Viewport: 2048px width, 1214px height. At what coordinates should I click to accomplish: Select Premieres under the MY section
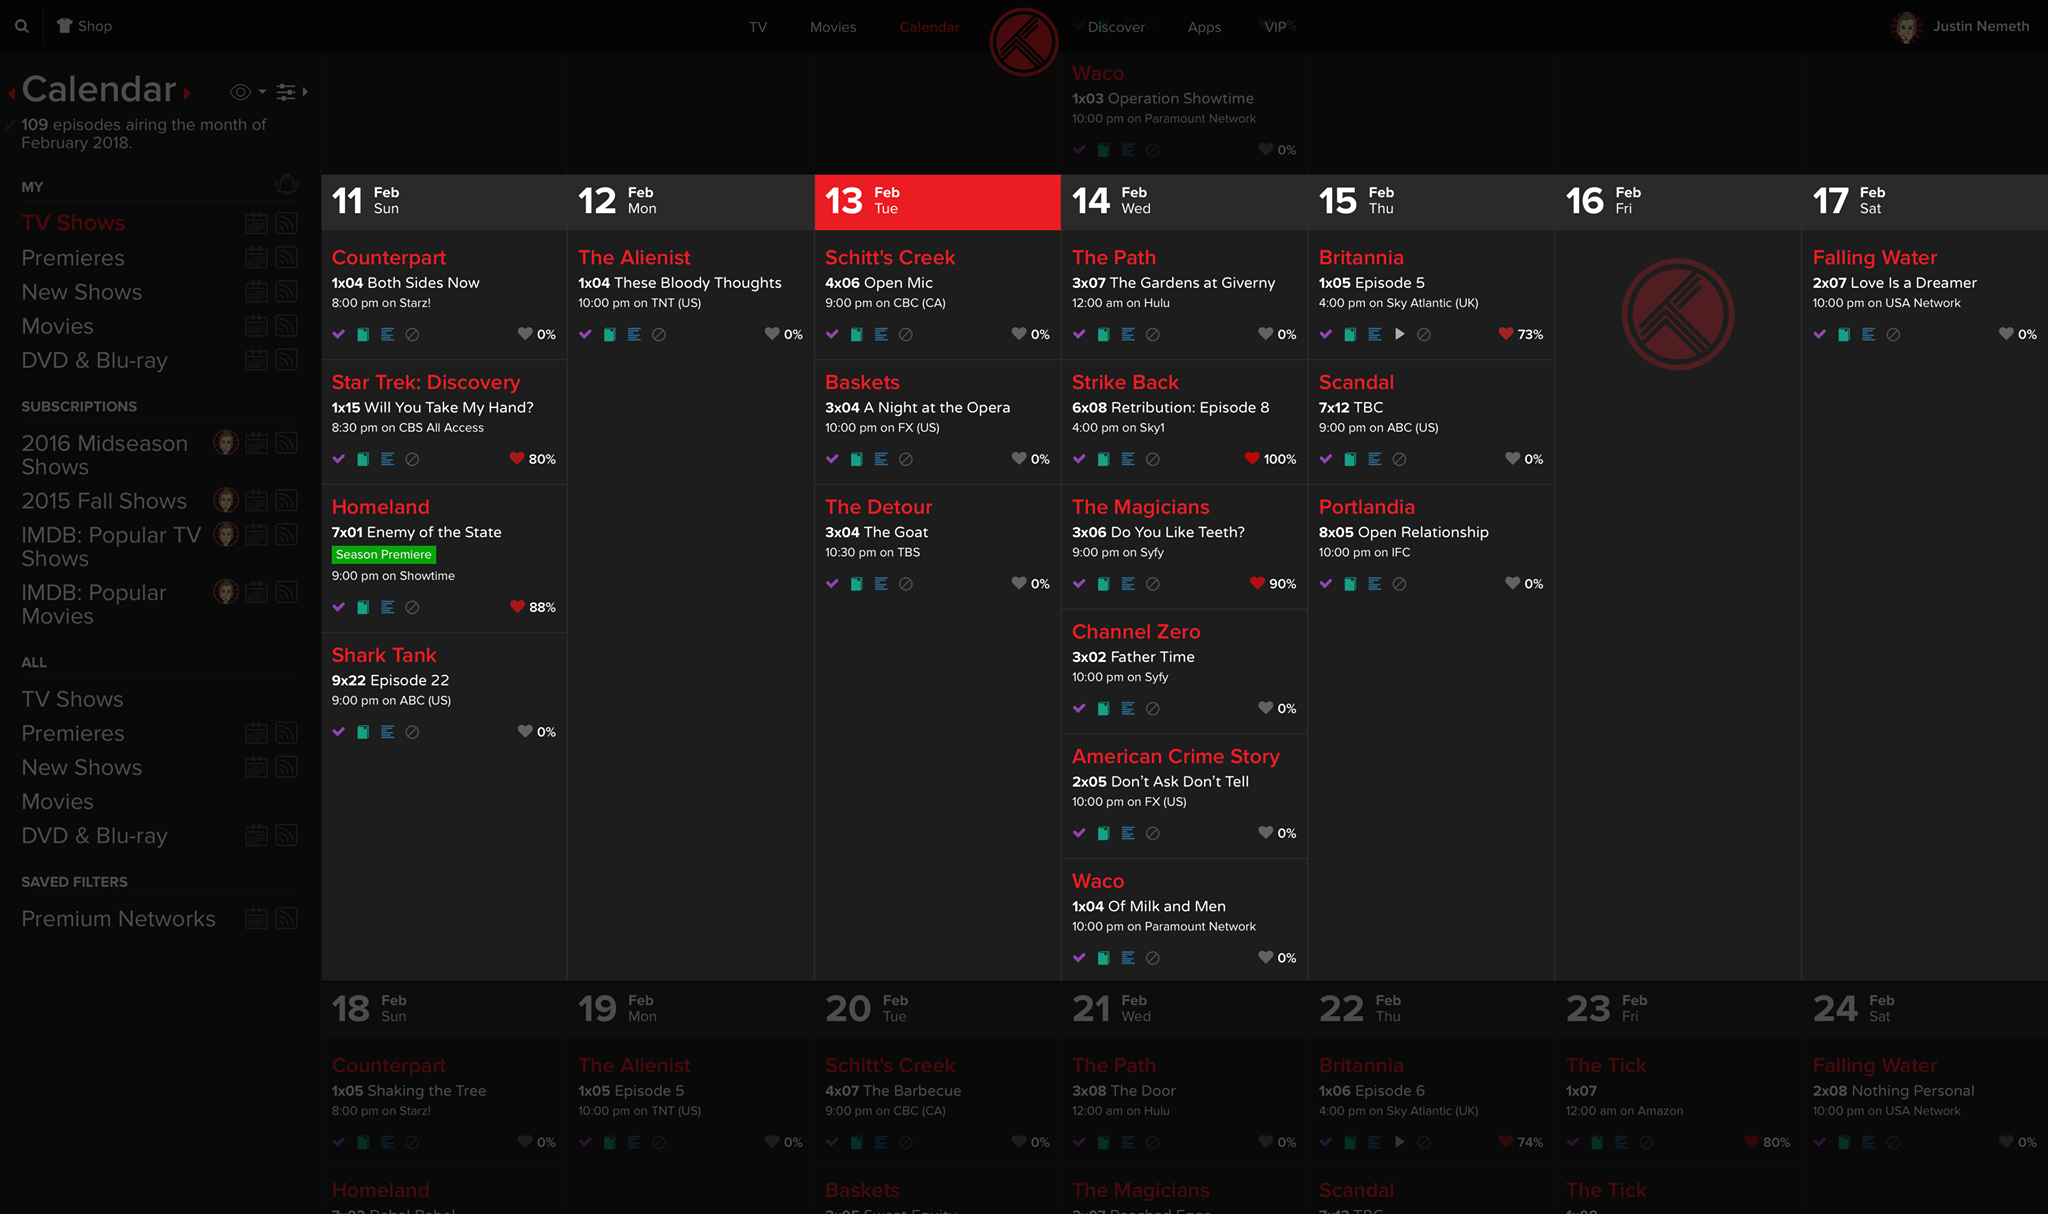(73, 258)
